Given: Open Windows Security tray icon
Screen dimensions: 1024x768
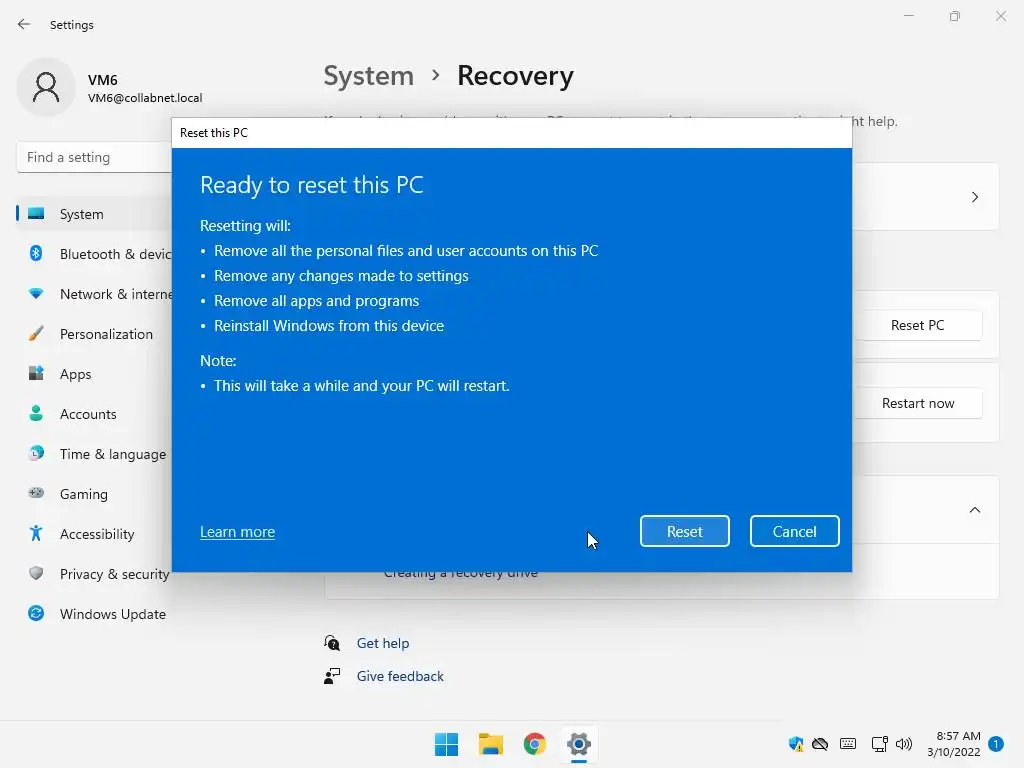Looking at the screenshot, I should [x=795, y=744].
